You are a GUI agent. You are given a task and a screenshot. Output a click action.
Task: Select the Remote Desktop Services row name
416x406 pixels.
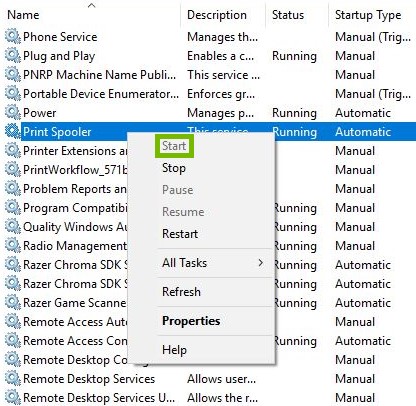point(89,379)
